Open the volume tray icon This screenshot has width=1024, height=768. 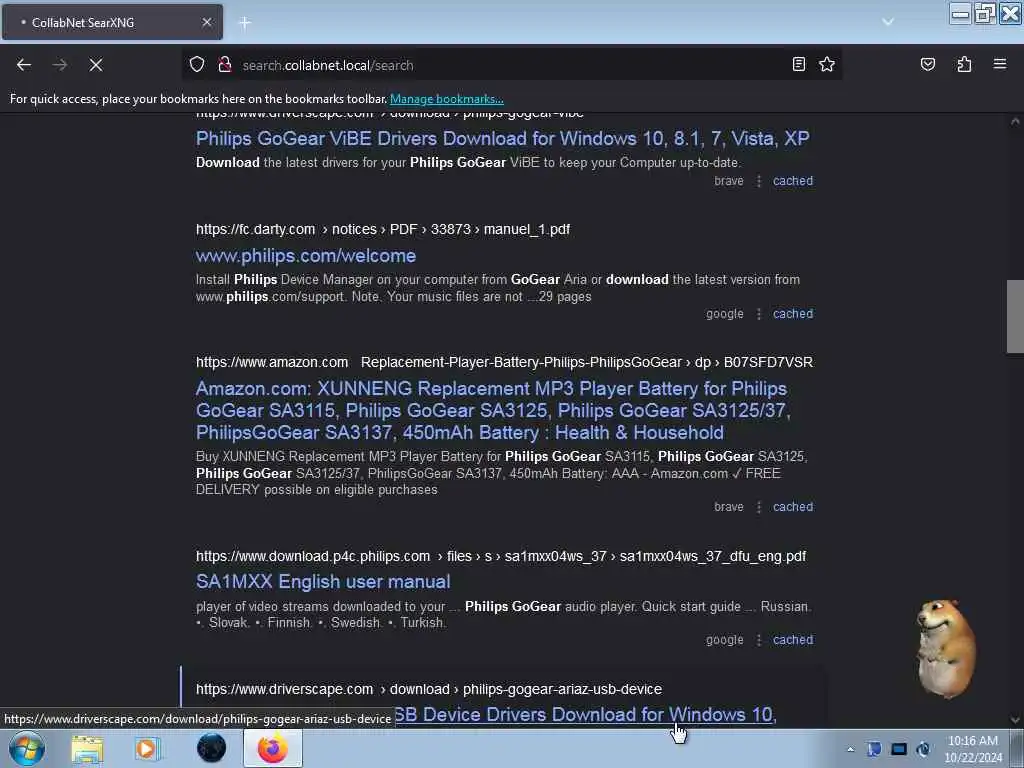coord(923,749)
